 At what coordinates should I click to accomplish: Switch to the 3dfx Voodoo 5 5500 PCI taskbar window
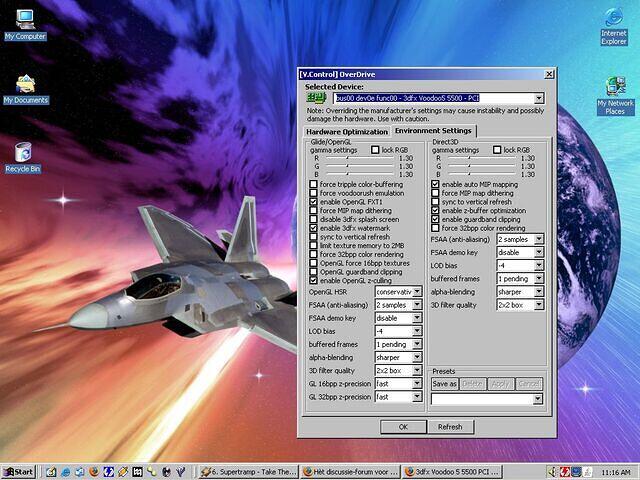click(452, 472)
